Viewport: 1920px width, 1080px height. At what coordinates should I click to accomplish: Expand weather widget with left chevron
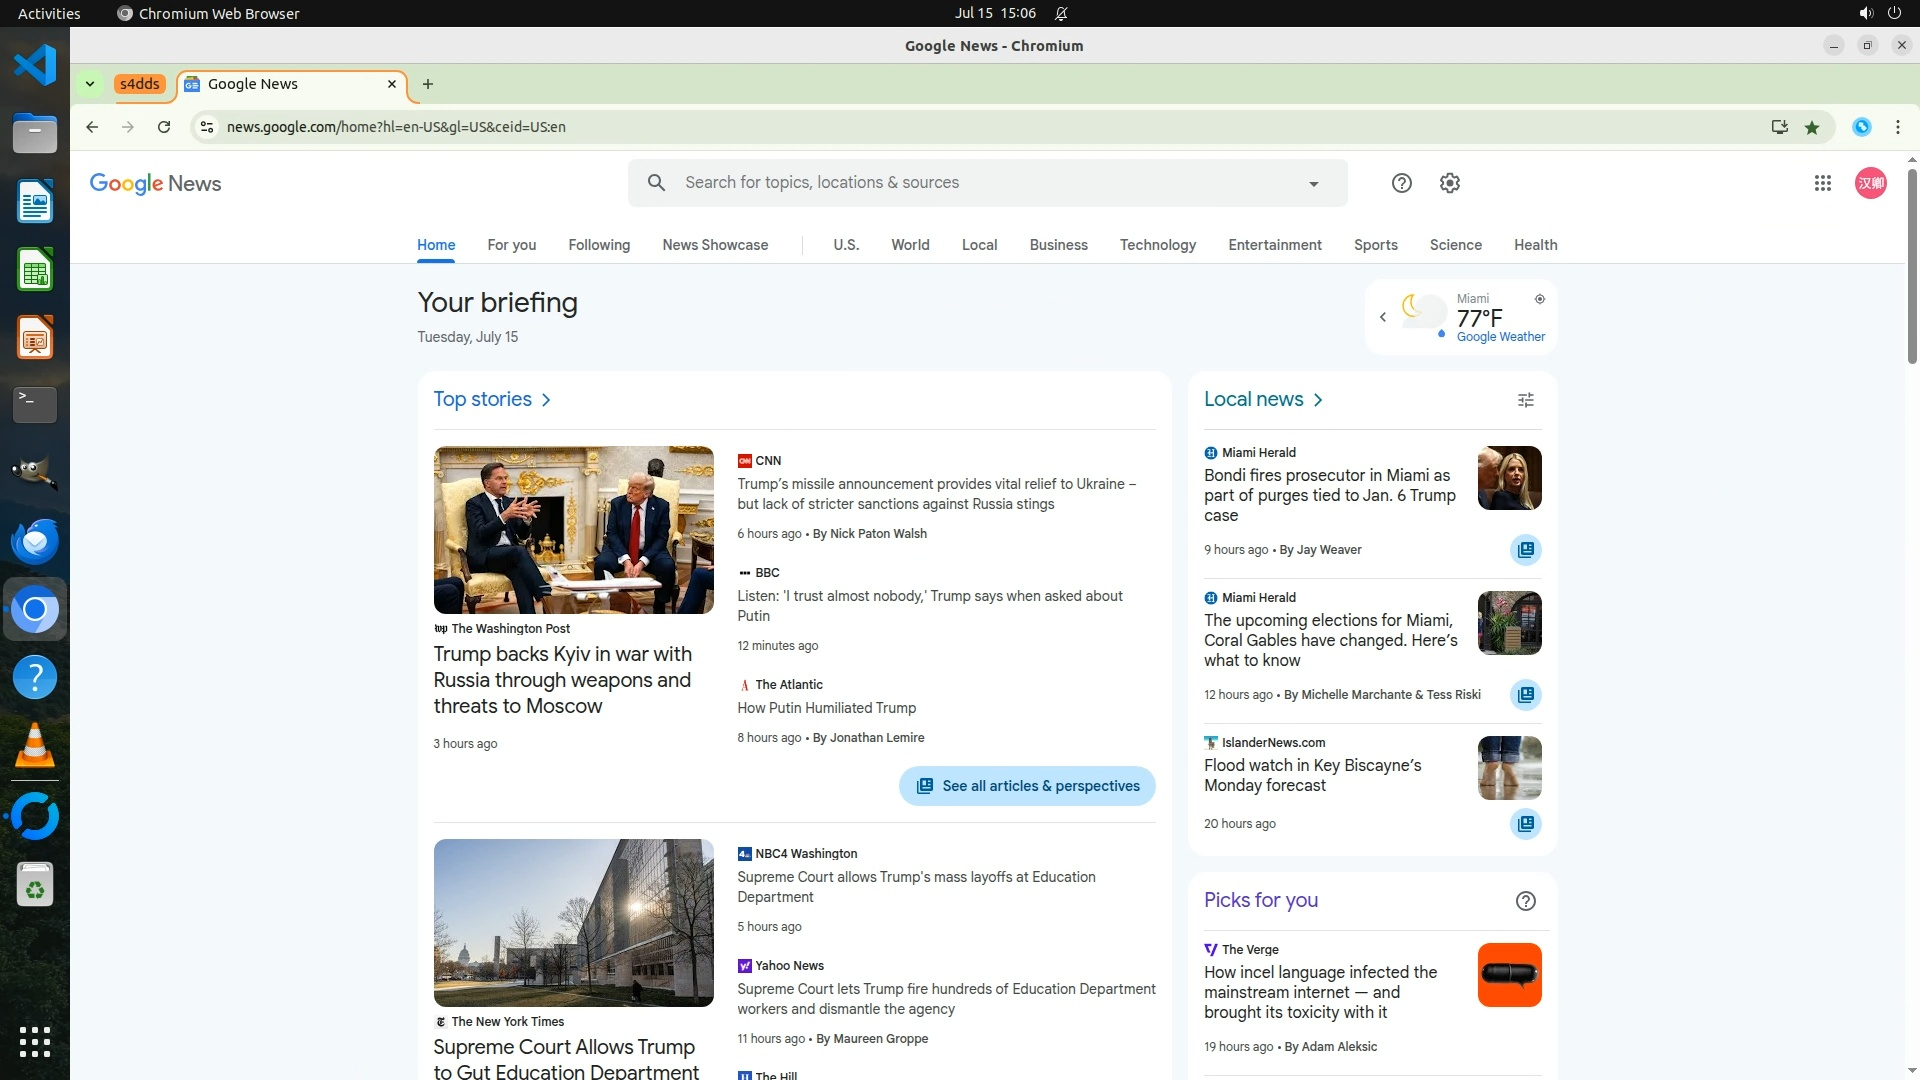1382,317
